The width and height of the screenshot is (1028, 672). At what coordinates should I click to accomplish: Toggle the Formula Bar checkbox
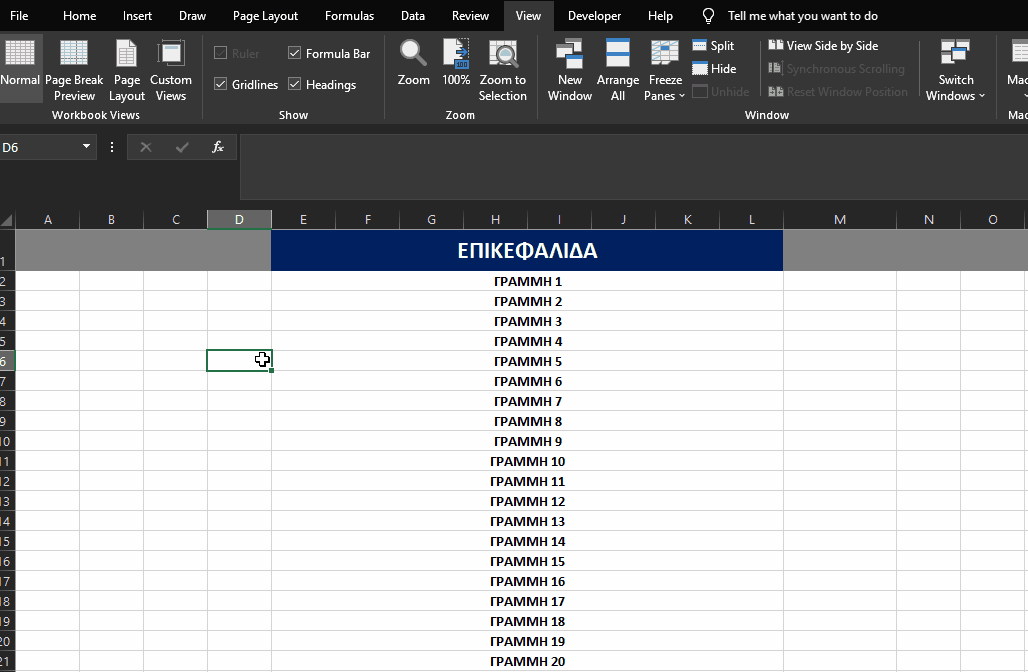[x=295, y=53]
